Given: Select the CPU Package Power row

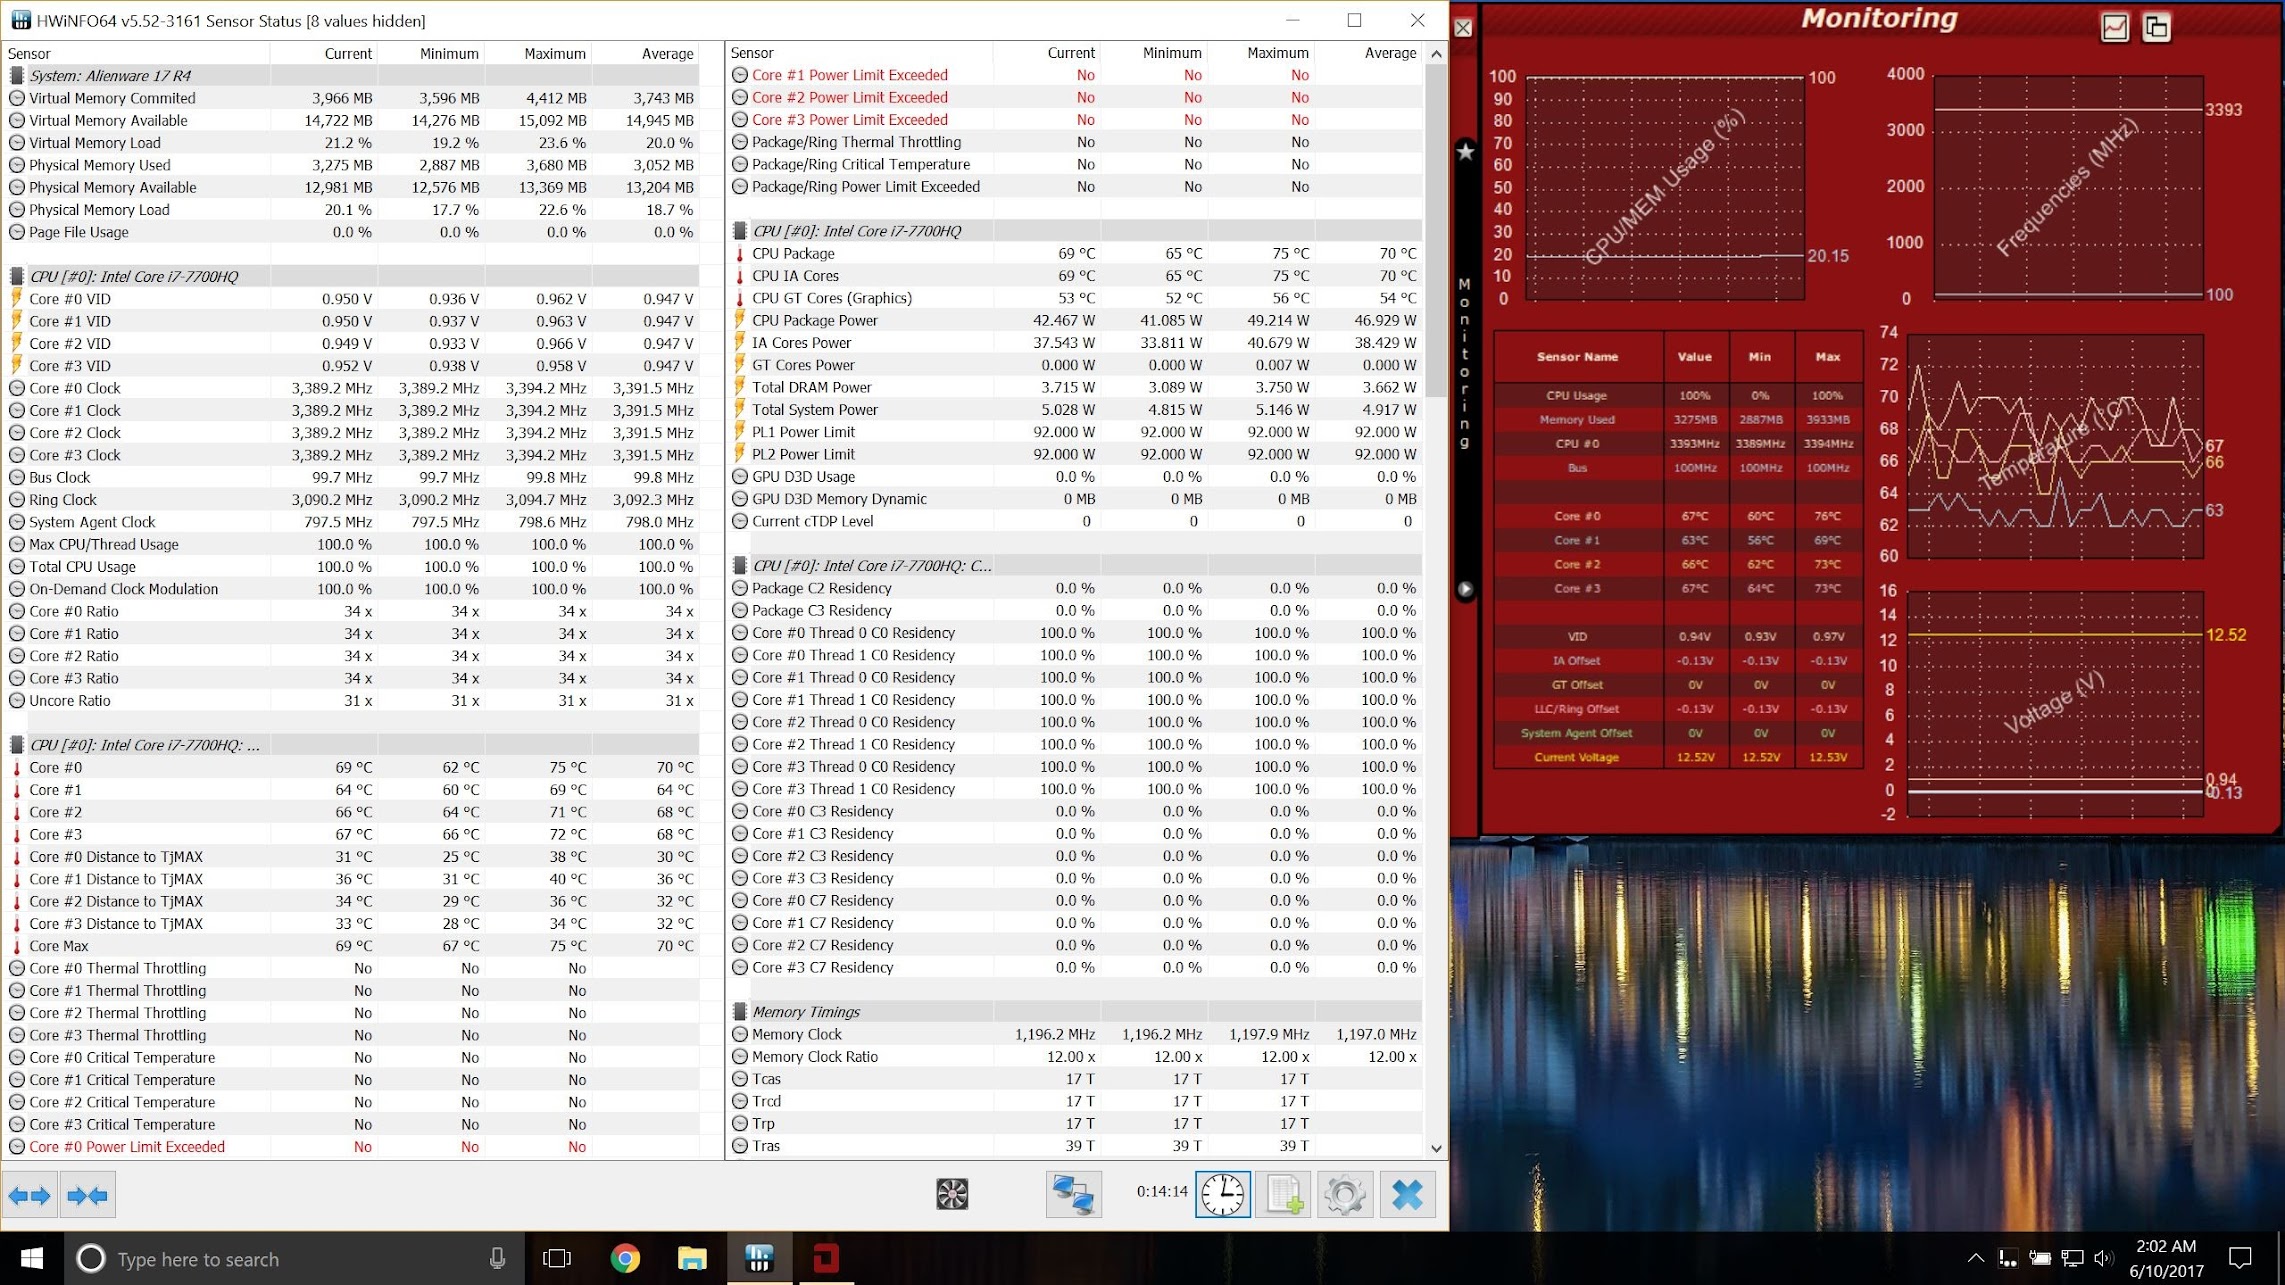Looking at the screenshot, I should point(1073,321).
